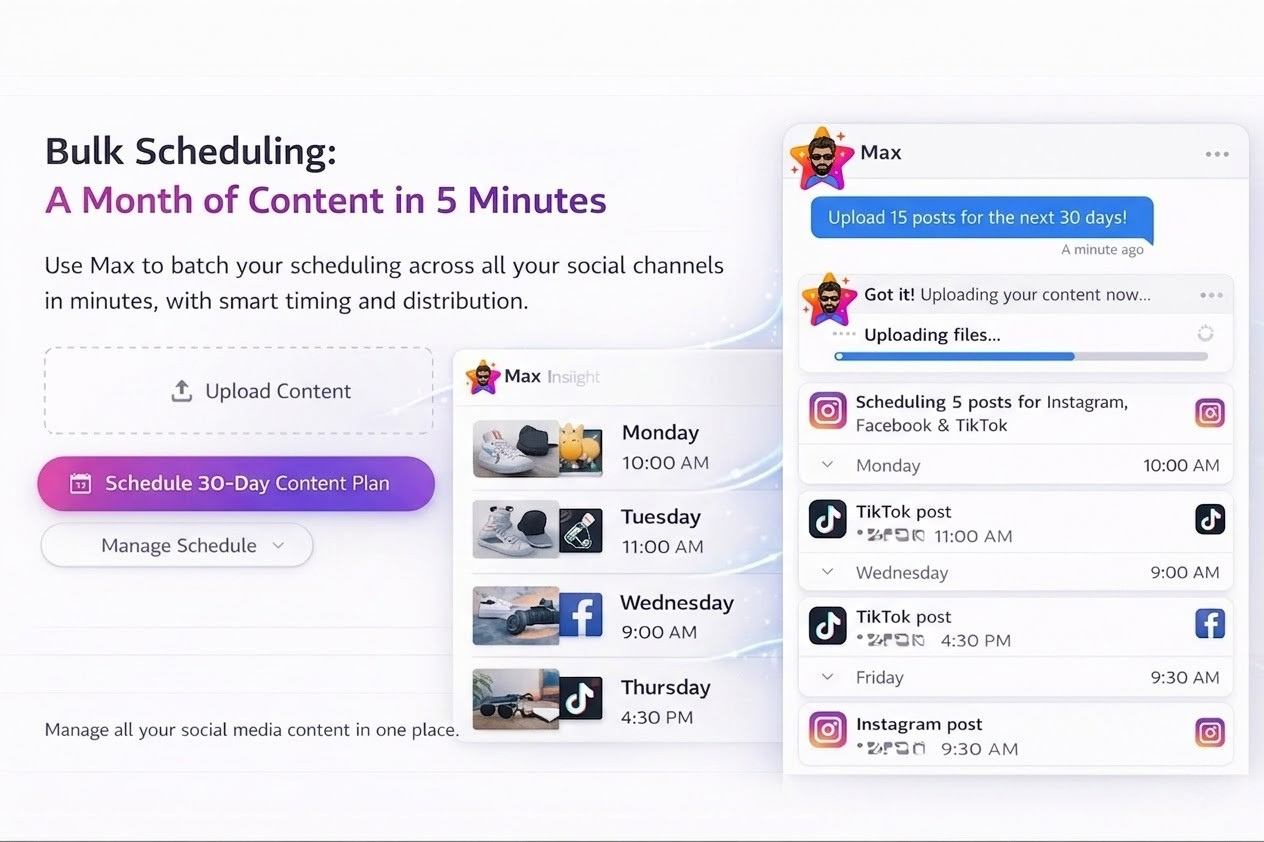Click the Max Insight star logo
Image resolution: width=1264 pixels, height=842 pixels.
coord(483,377)
